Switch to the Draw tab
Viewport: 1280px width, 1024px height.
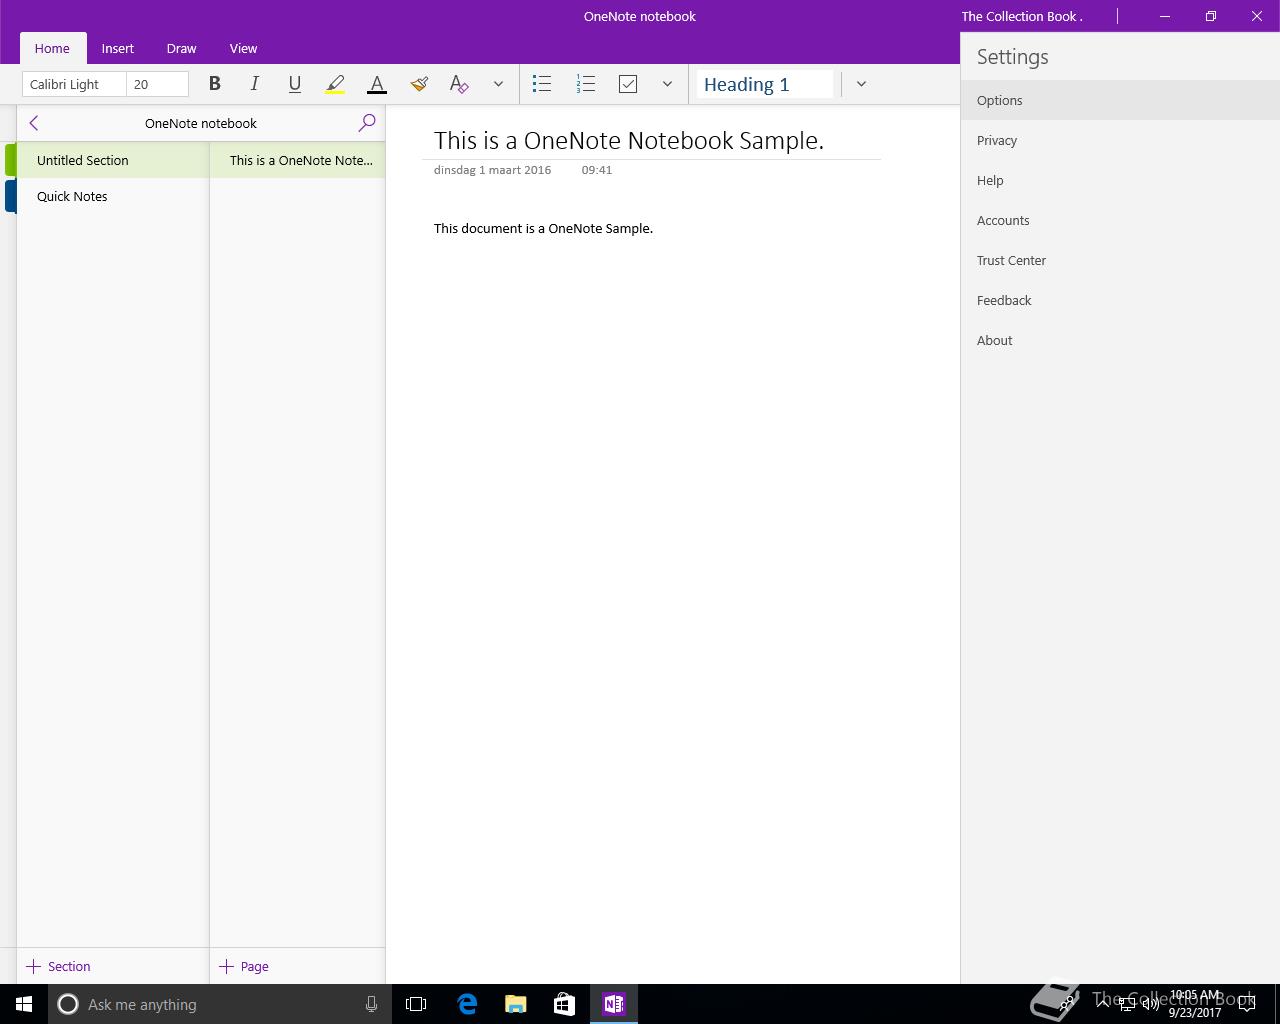click(x=181, y=48)
